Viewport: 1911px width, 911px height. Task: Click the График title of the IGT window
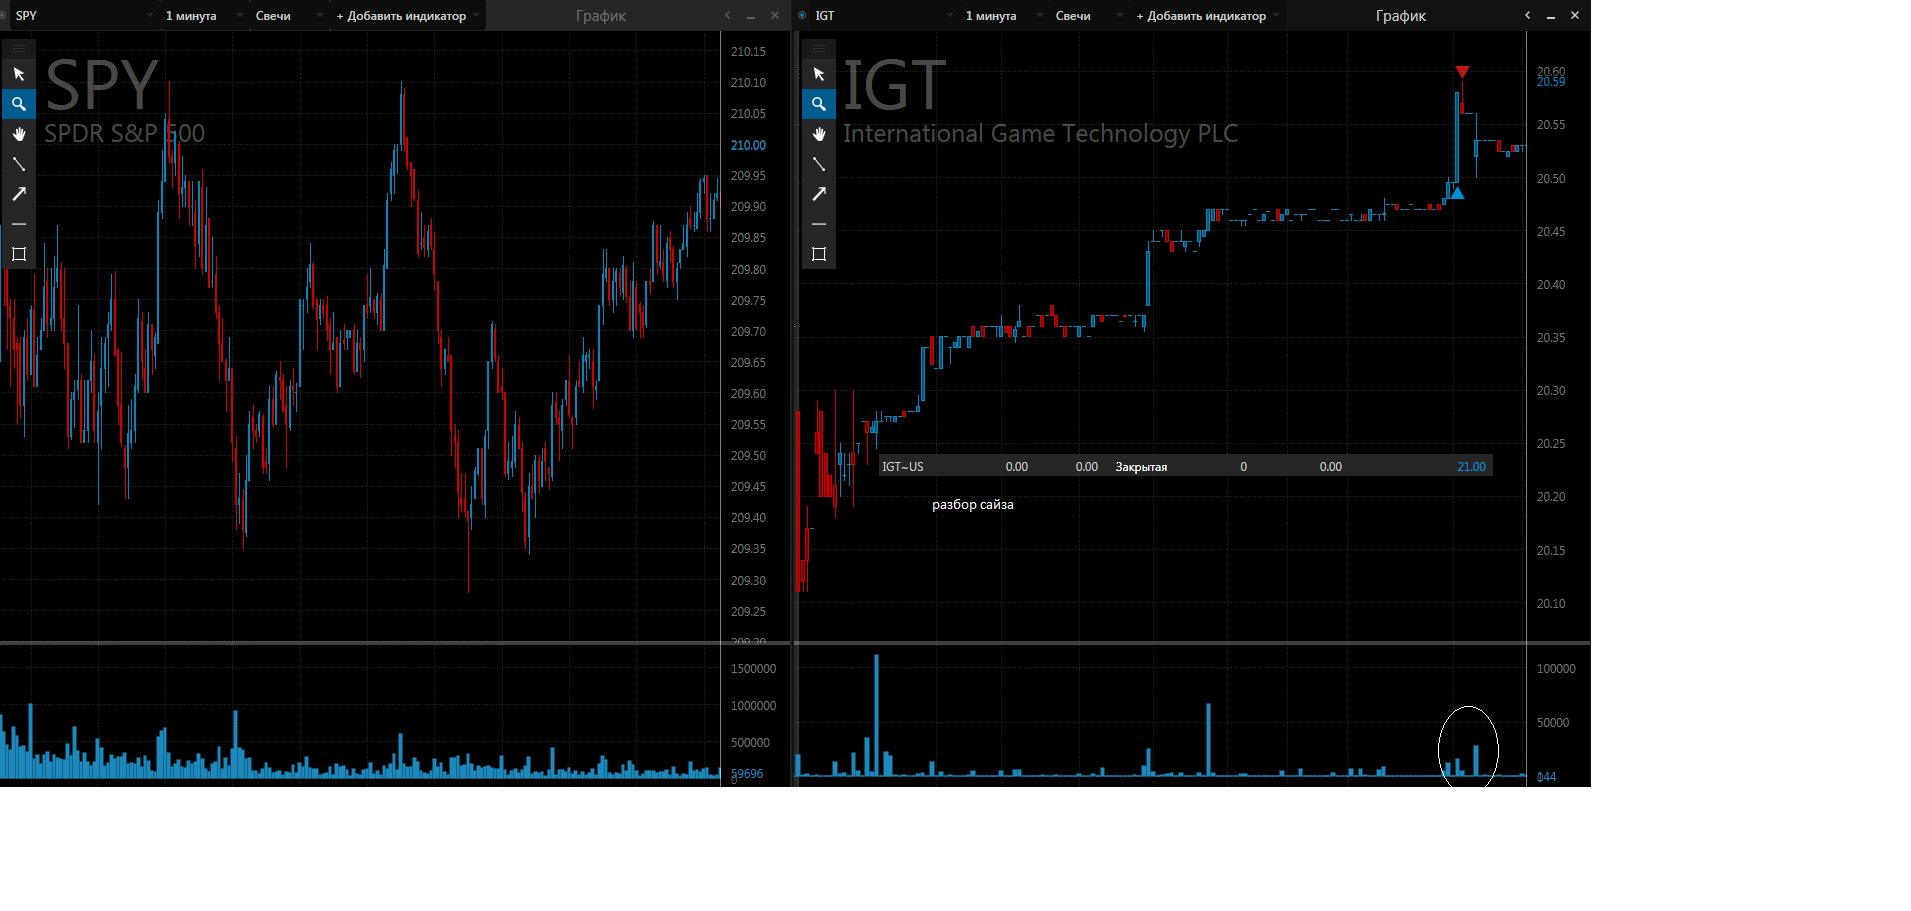tap(1401, 16)
